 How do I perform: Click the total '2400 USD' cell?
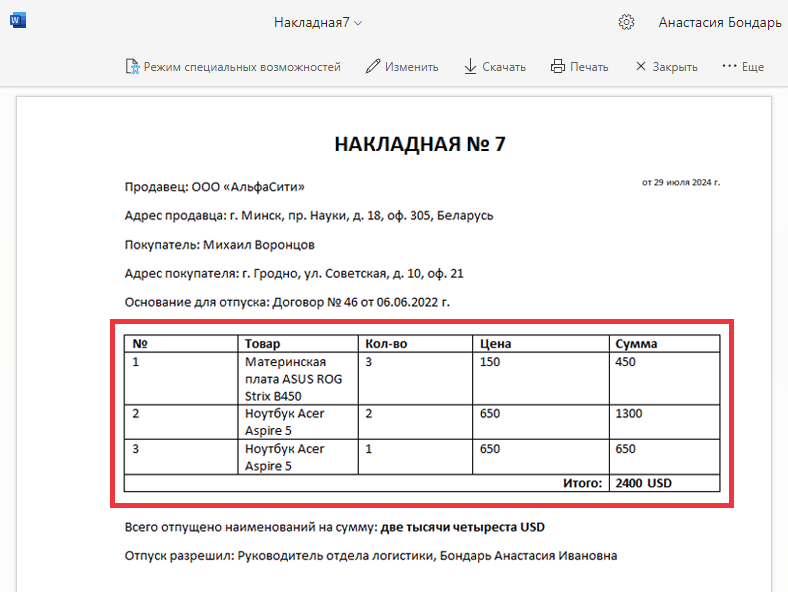pyautogui.click(x=664, y=483)
